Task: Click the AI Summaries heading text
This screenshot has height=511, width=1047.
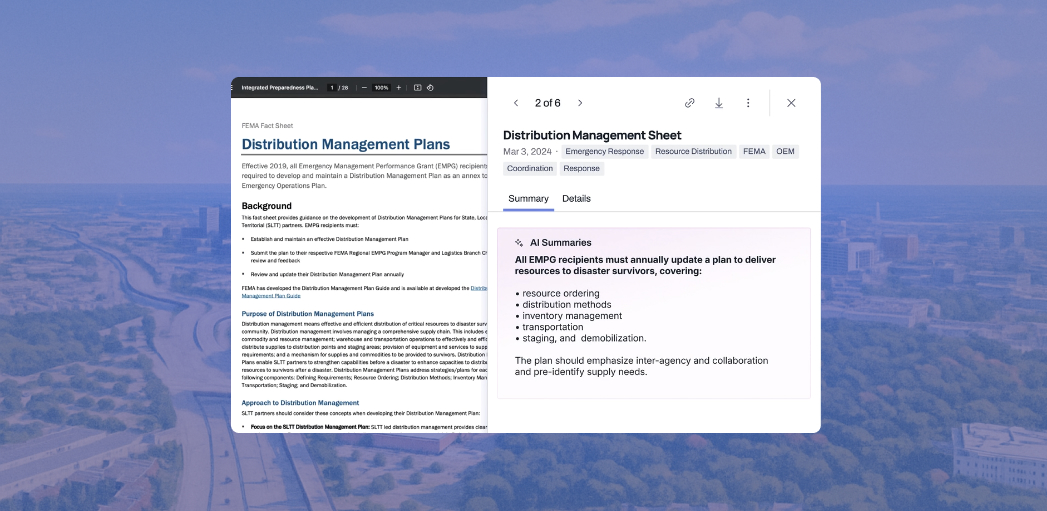Action: (560, 243)
